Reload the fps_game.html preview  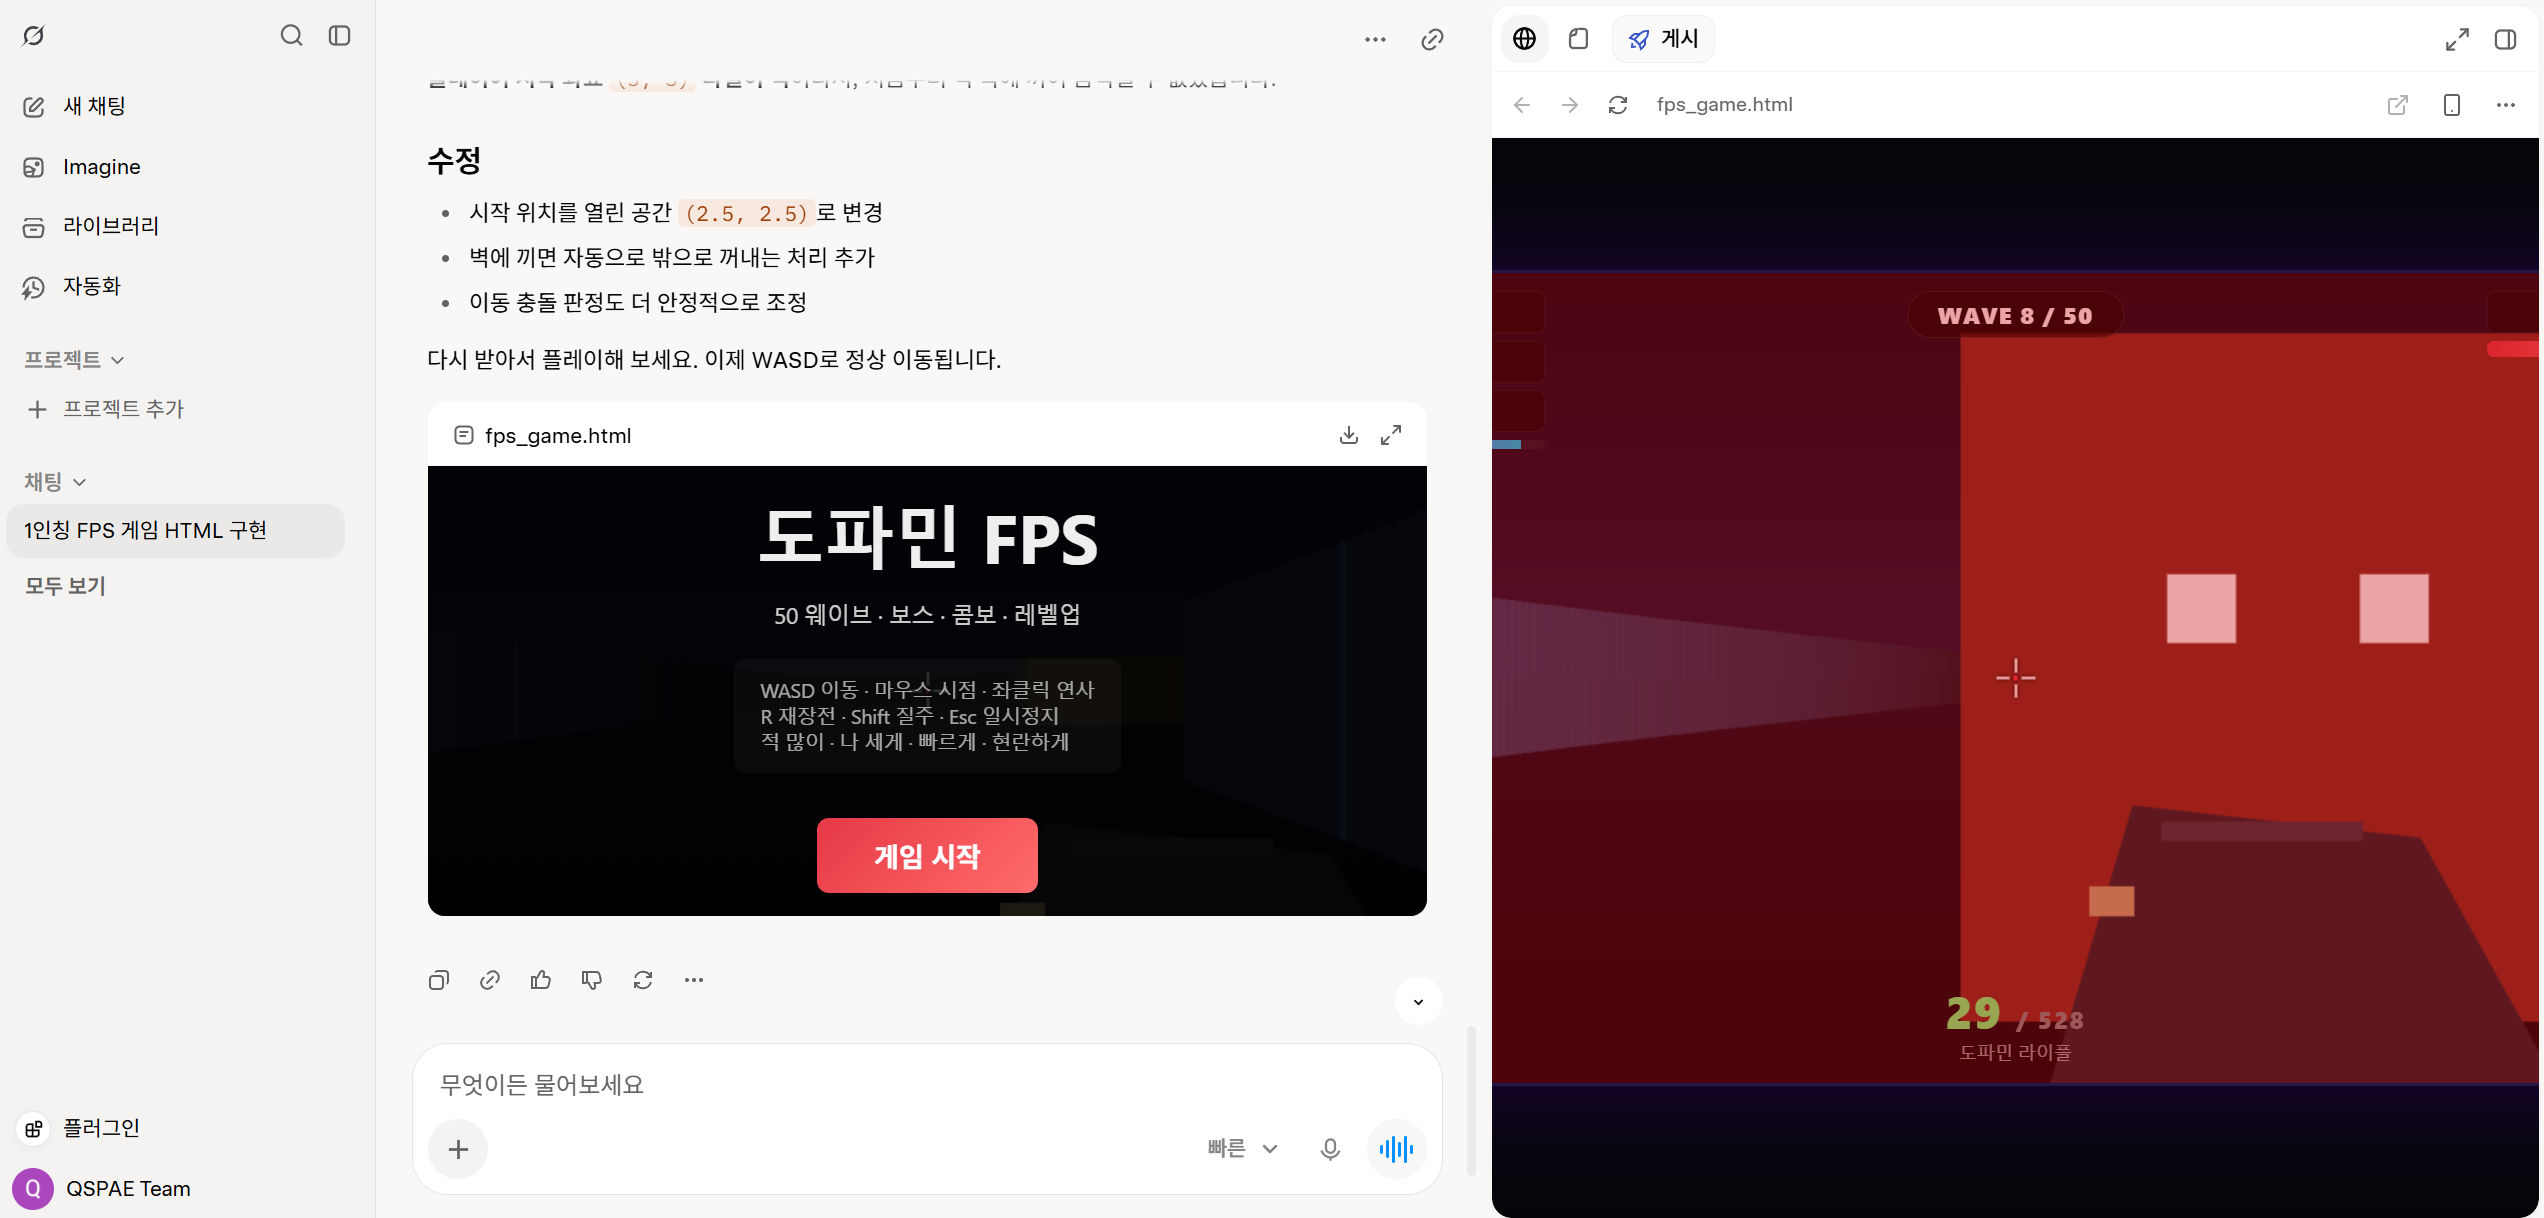click(1618, 105)
